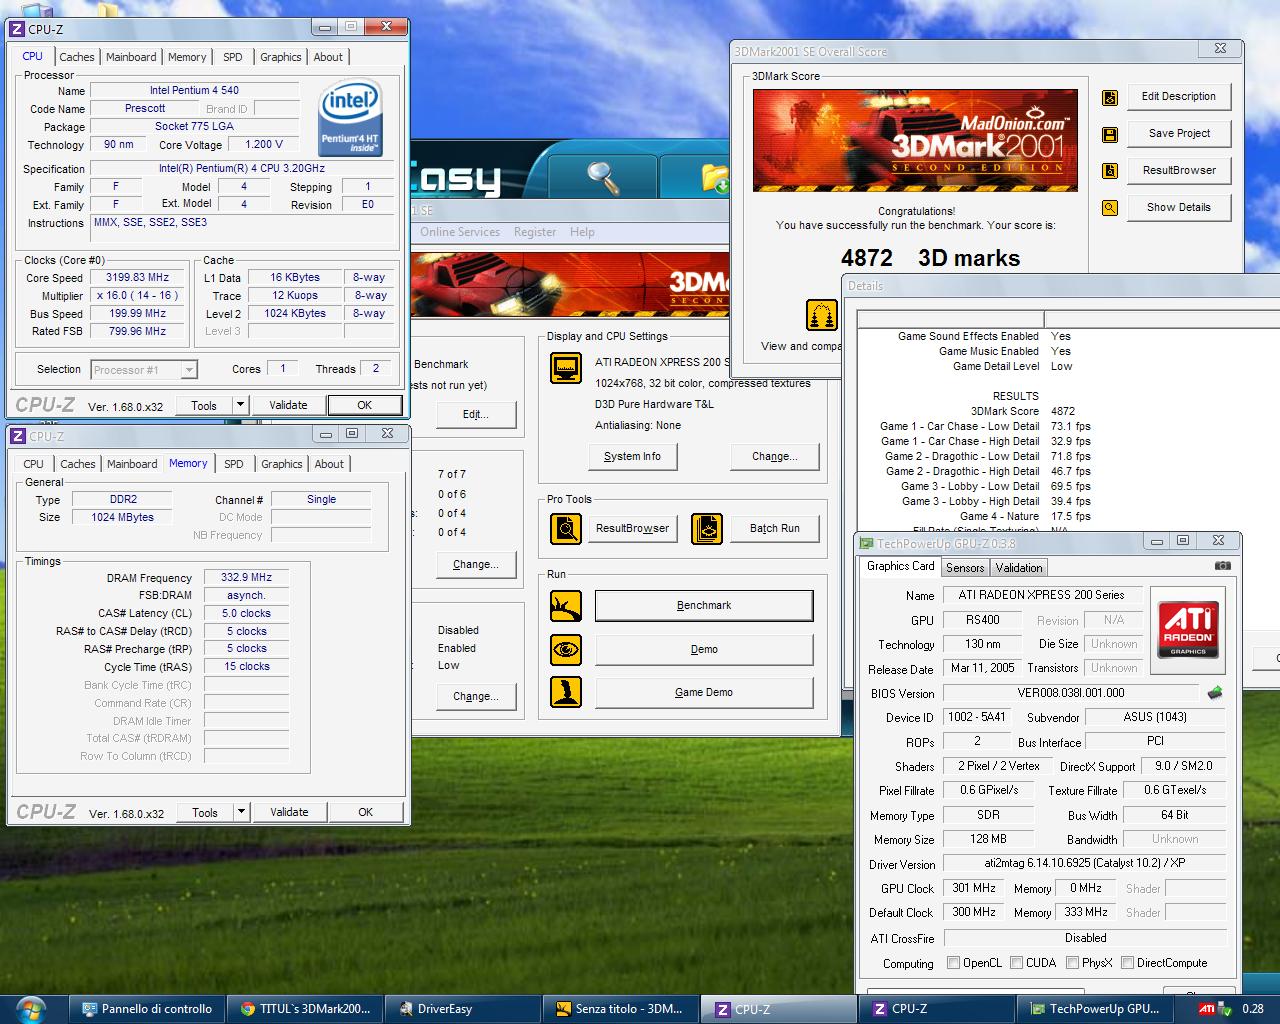Click Validate in the upper CPU-Z window

click(x=288, y=405)
